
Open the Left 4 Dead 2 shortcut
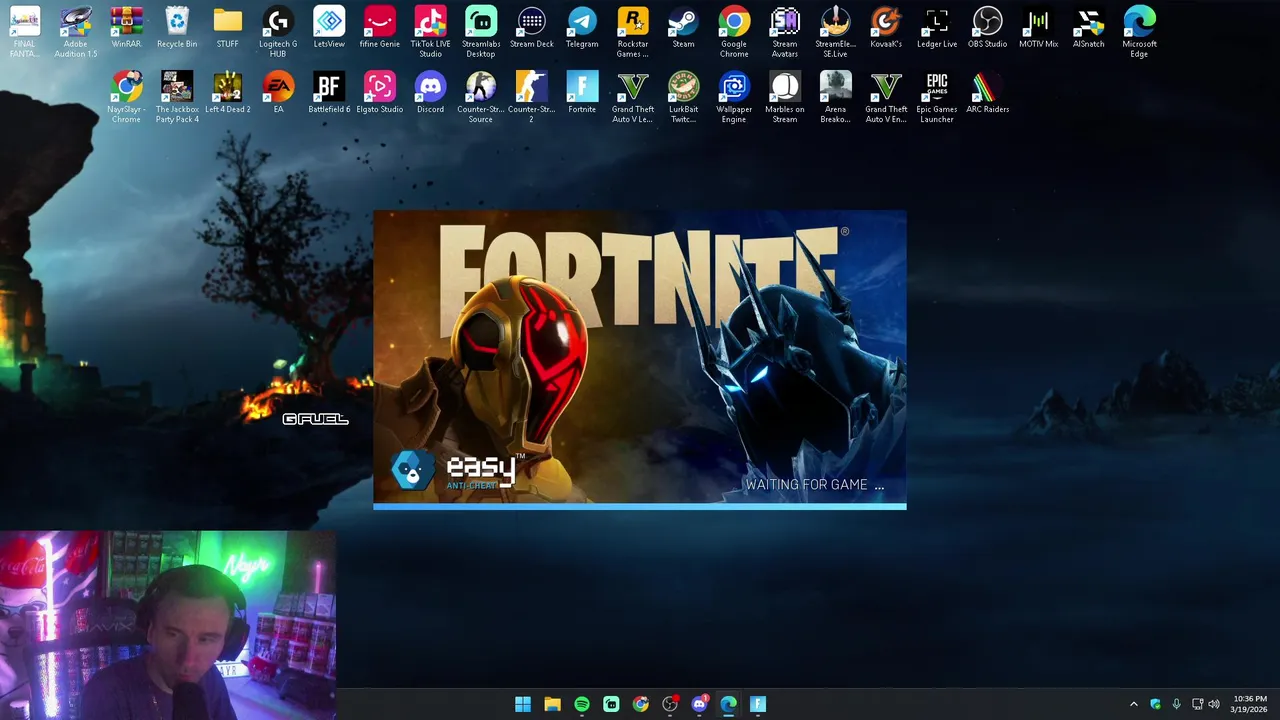tap(227, 93)
